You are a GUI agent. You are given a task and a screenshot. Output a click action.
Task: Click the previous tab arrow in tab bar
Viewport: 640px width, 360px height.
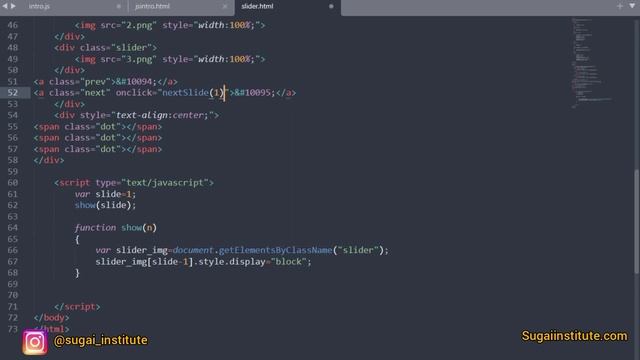point(5,6)
